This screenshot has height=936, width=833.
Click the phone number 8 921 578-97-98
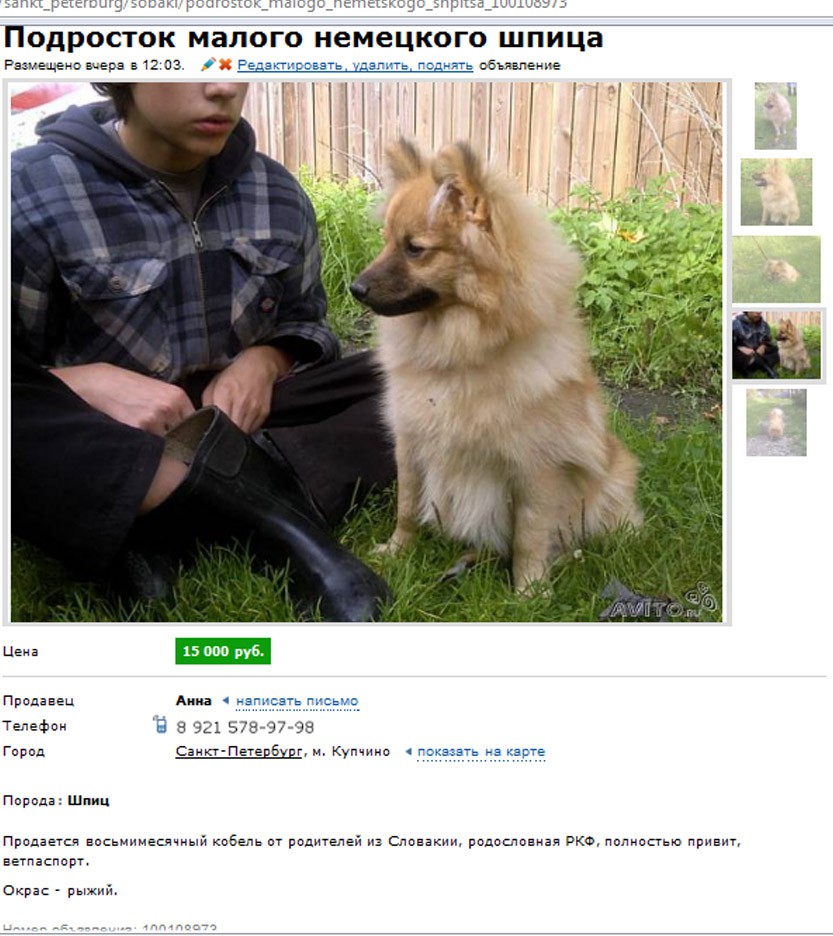click(x=245, y=727)
